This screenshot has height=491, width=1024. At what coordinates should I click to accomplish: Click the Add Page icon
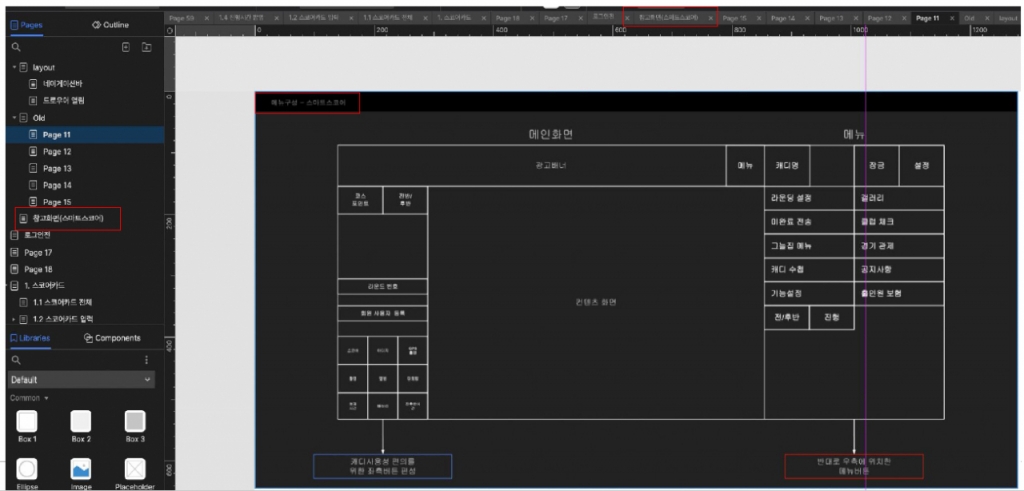pyautogui.click(x=125, y=47)
